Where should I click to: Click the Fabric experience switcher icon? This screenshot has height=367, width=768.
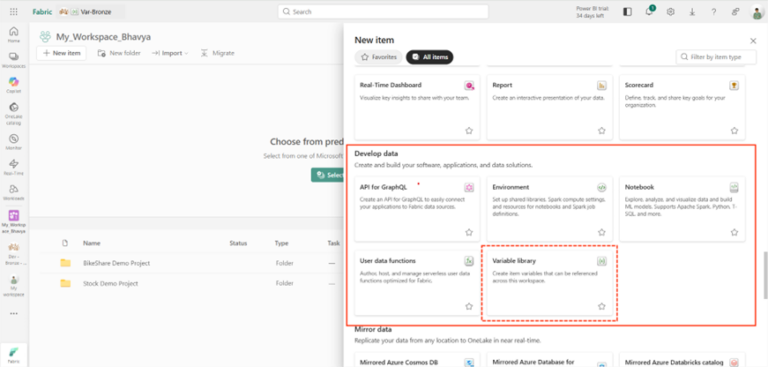[x=14, y=354]
